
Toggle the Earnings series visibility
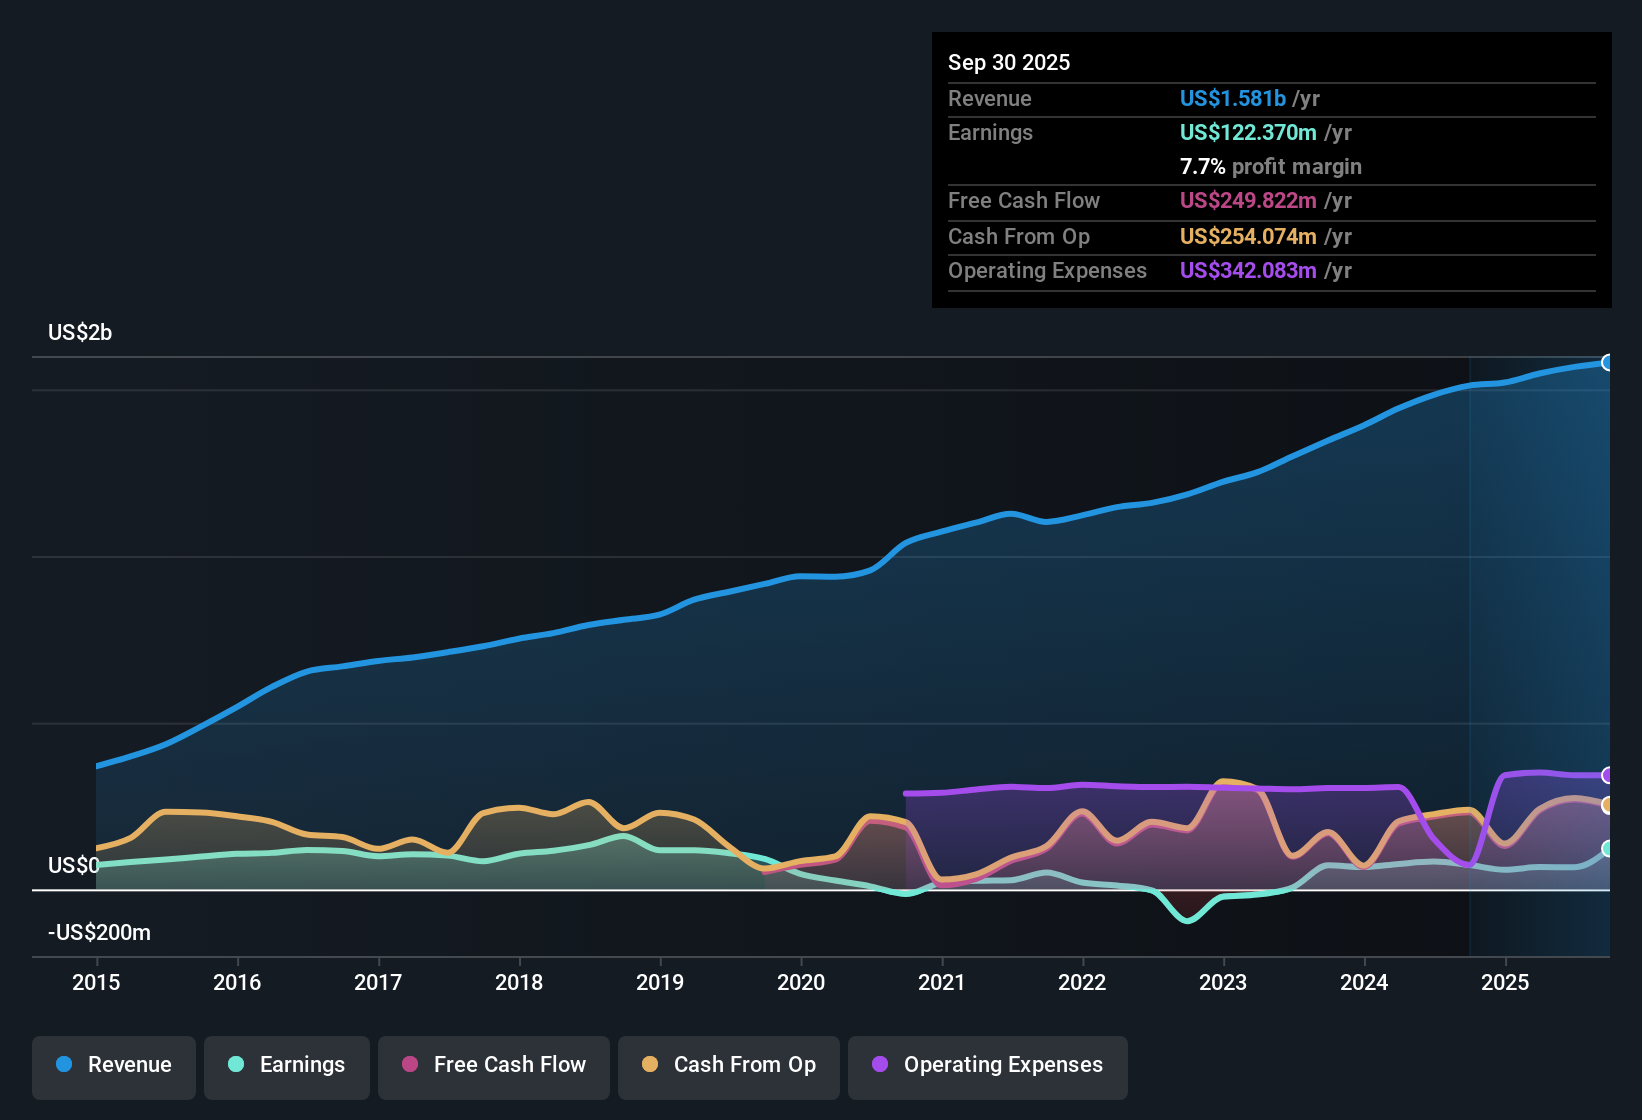click(x=287, y=1065)
